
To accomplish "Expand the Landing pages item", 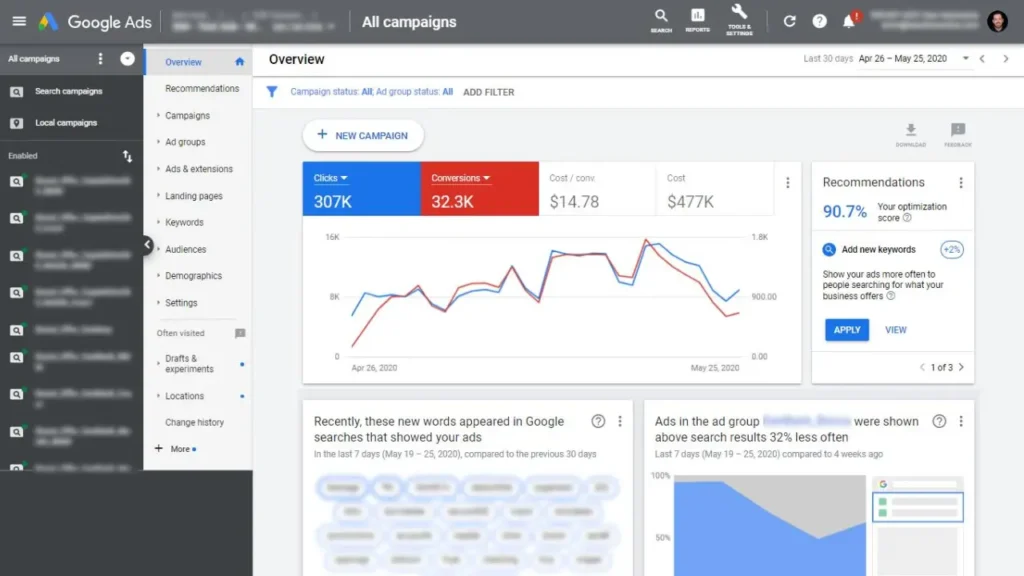I will [x=193, y=196].
